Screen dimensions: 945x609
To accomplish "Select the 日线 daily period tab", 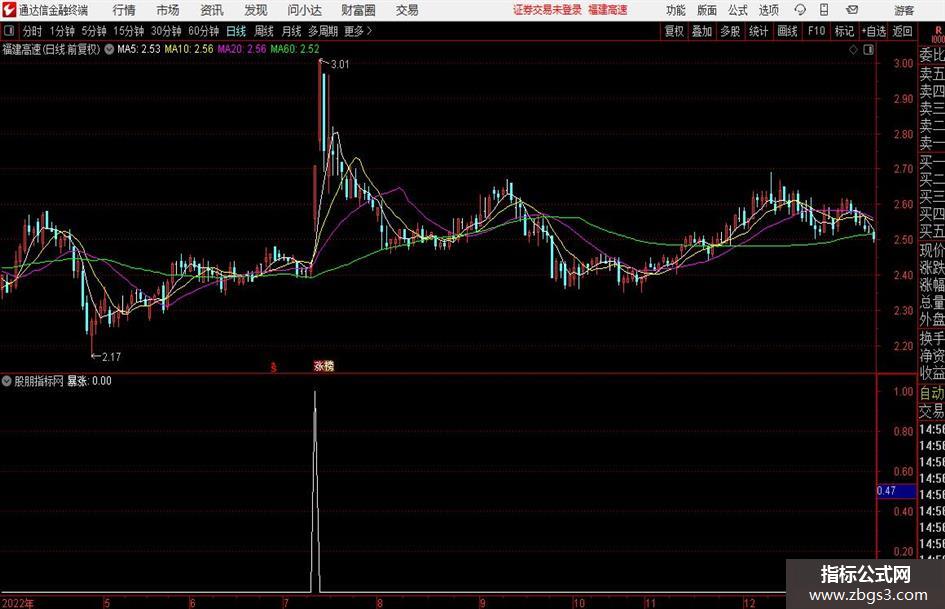I will pos(236,31).
